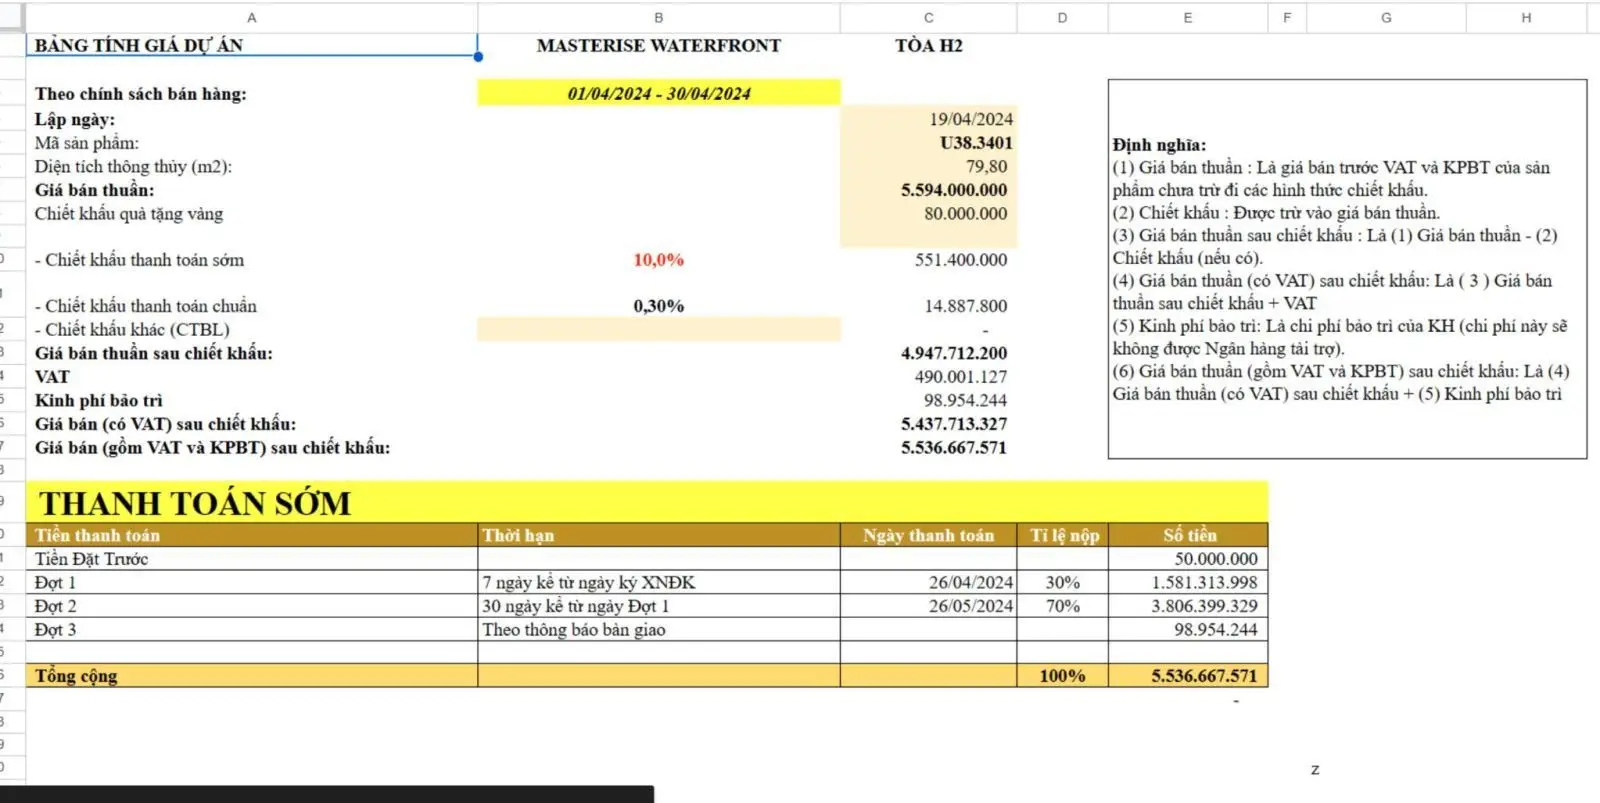Viewport: 1600px width, 803px height.
Task: Click the 'THANH TOÁN SỚM' yellow banner
Action: (x=647, y=502)
